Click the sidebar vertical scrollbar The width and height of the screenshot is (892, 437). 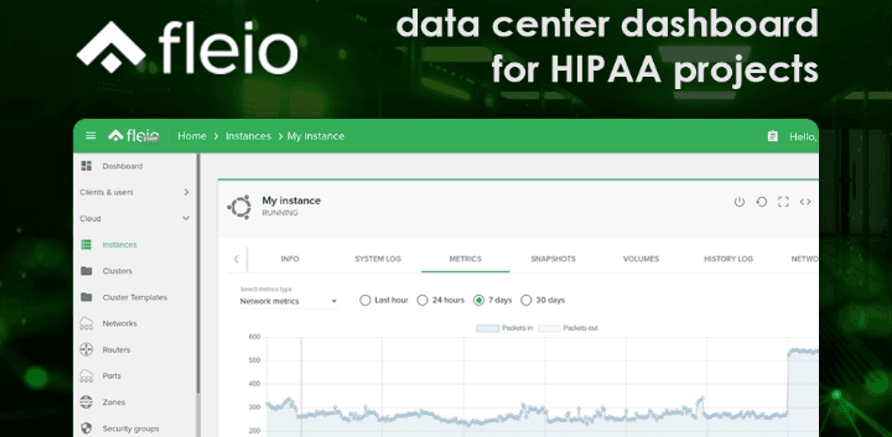[198, 273]
